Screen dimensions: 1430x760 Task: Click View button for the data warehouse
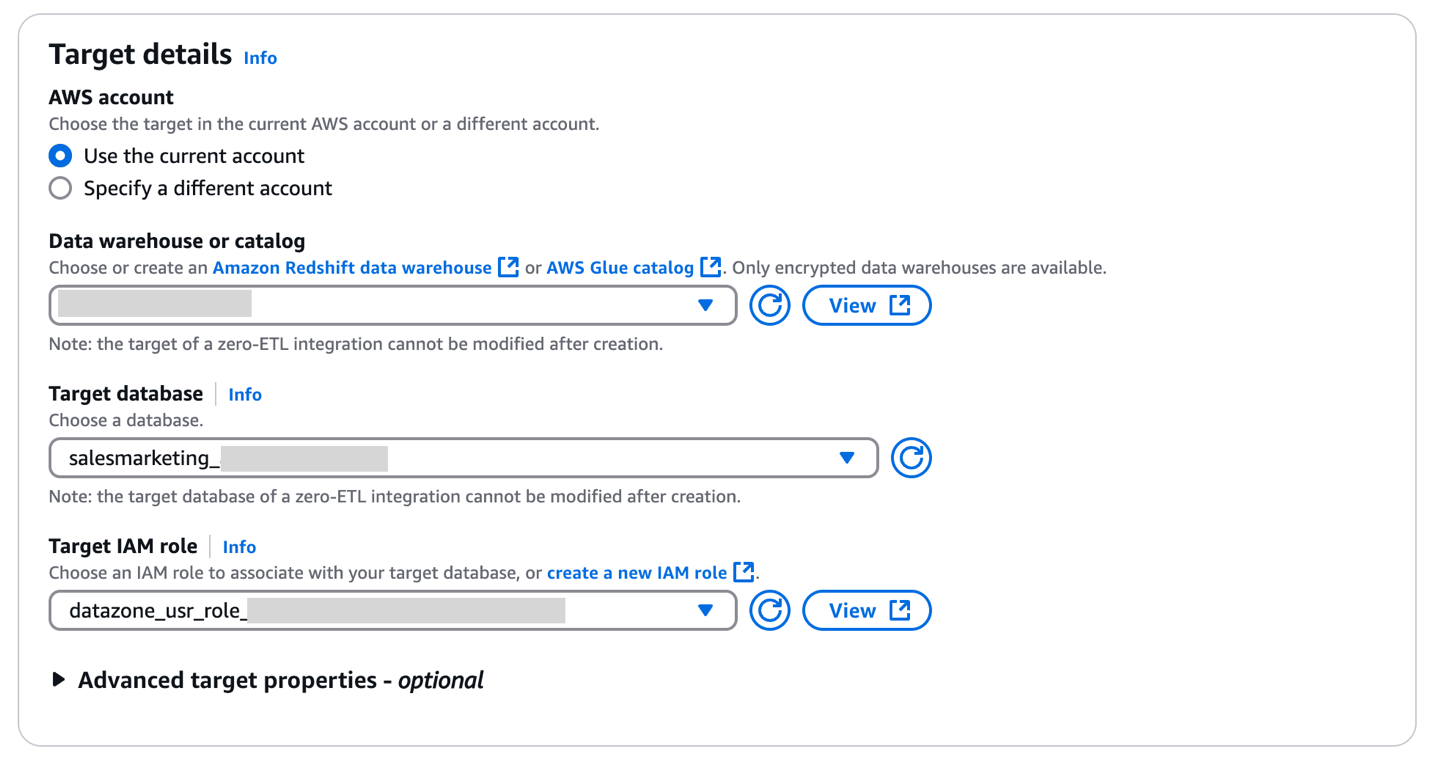[x=867, y=306]
